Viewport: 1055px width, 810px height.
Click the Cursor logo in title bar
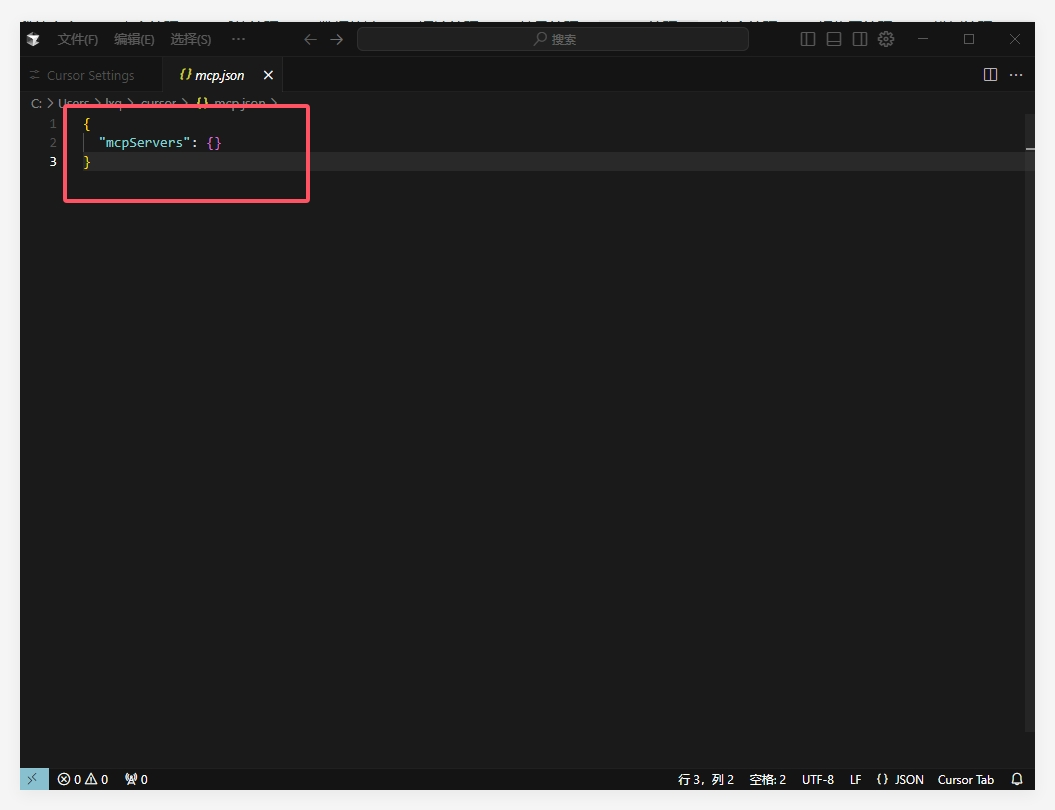34,39
